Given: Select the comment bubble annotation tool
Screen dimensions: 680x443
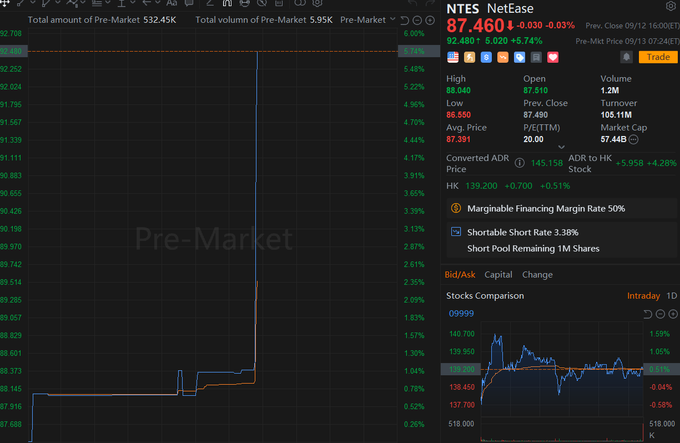Looking at the screenshot, I should (x=189, y=3).
